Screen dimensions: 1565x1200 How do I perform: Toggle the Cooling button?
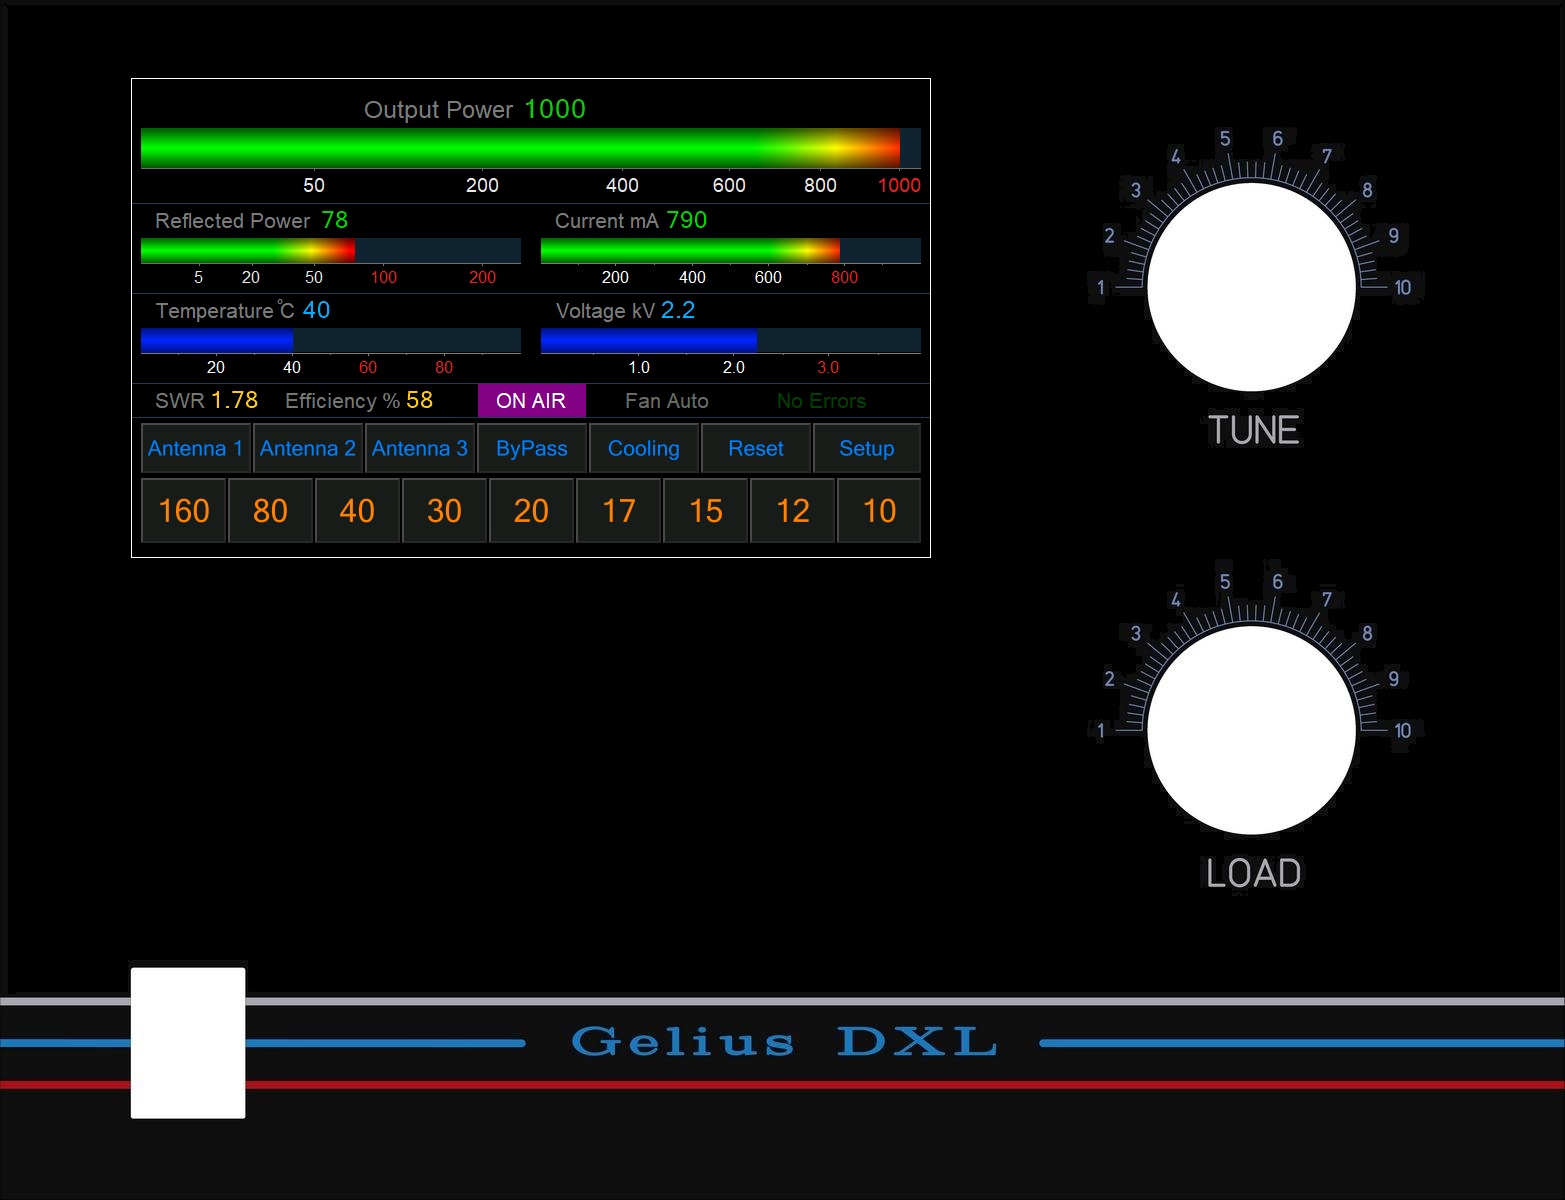pos(643,448)
